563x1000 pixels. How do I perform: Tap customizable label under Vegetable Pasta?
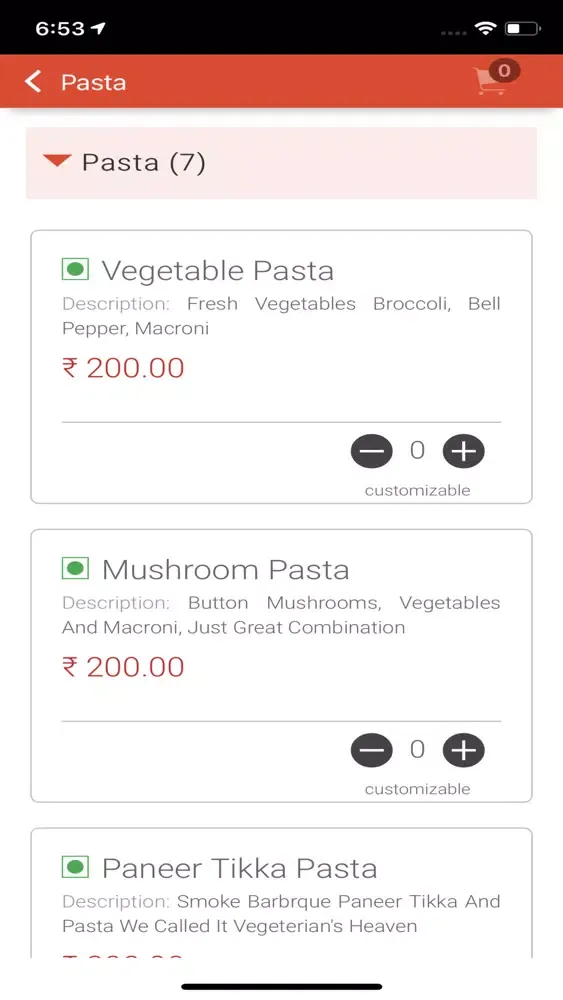(418, 490)
